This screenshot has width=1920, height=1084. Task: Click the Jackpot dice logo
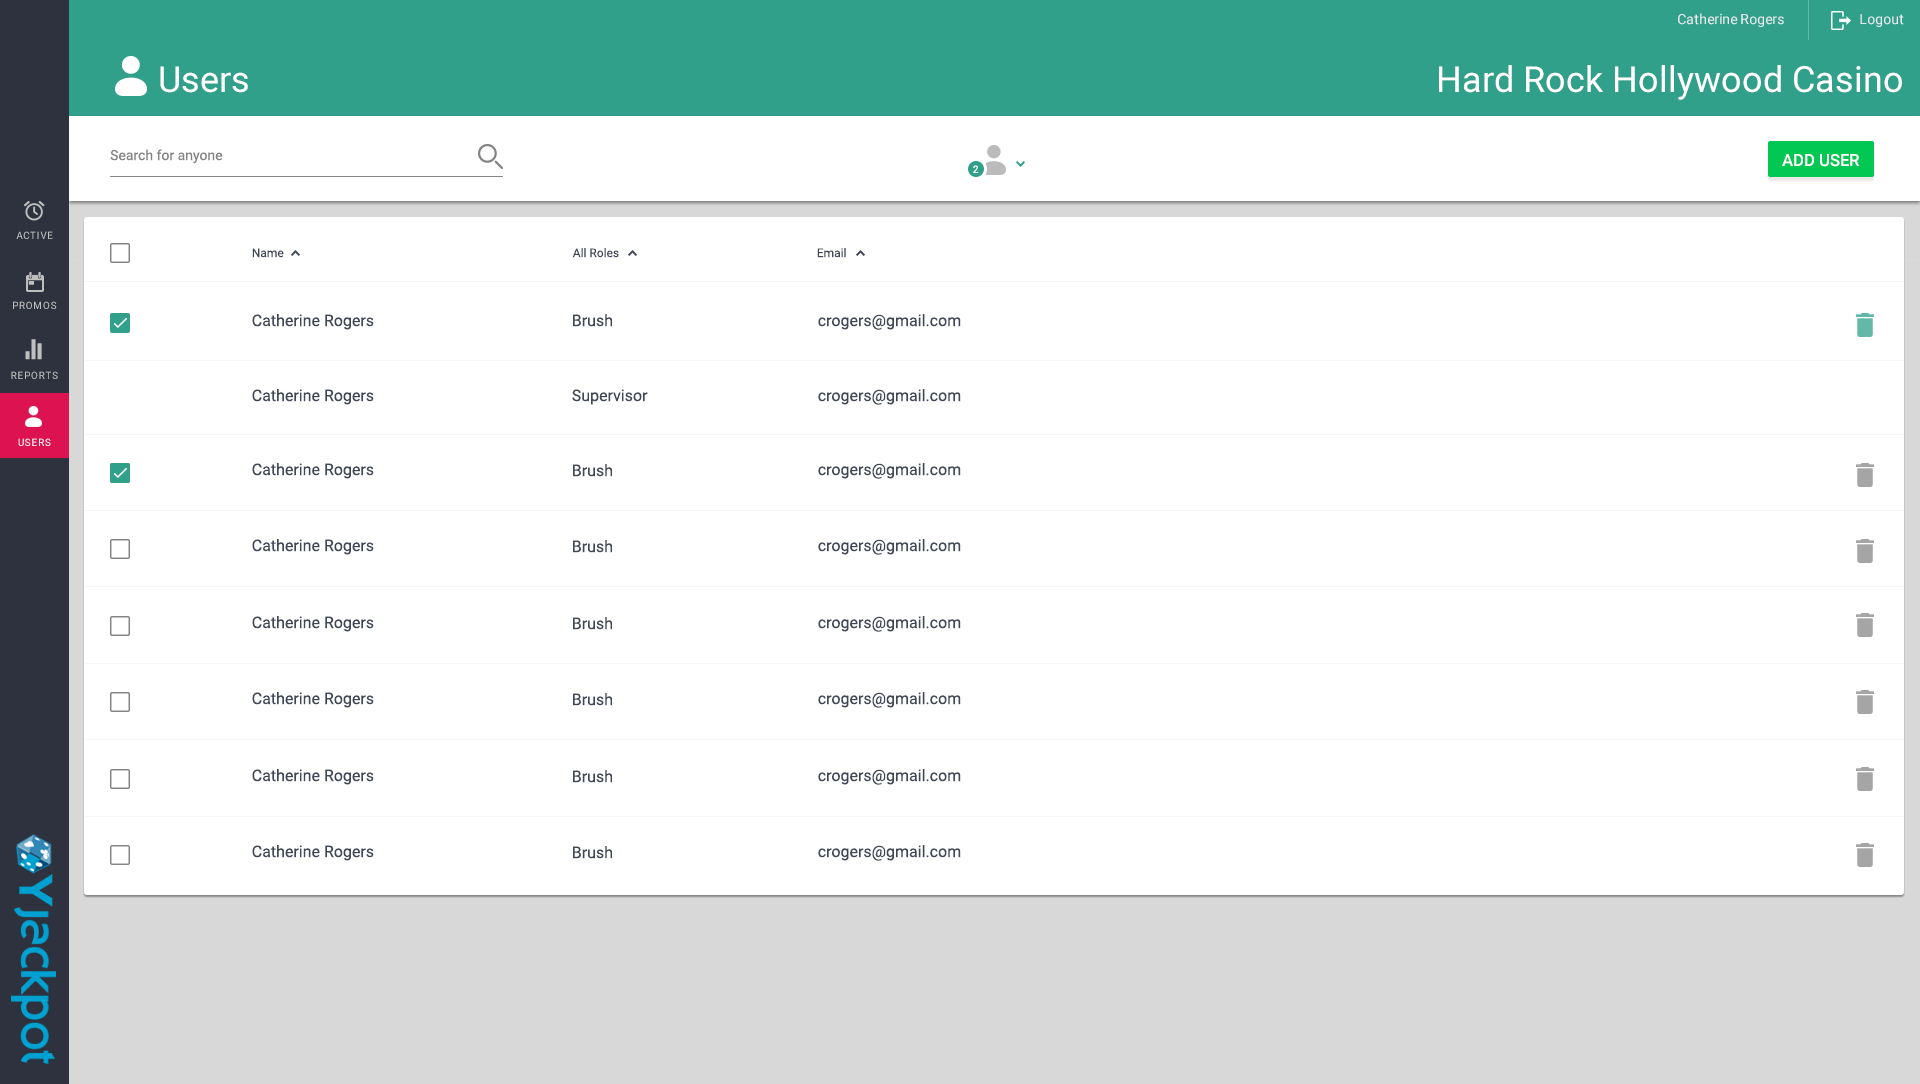click(x=34, y=855)
